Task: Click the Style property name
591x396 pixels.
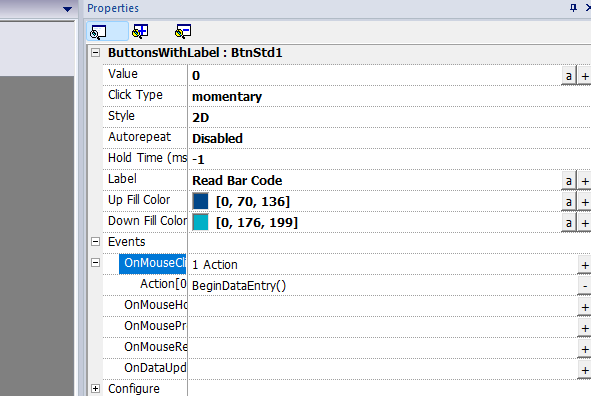Action: (121, 116)
